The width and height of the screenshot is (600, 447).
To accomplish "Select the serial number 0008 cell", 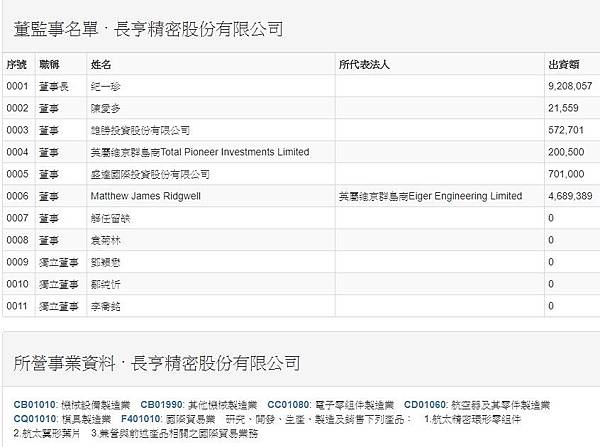I will 17,240.
